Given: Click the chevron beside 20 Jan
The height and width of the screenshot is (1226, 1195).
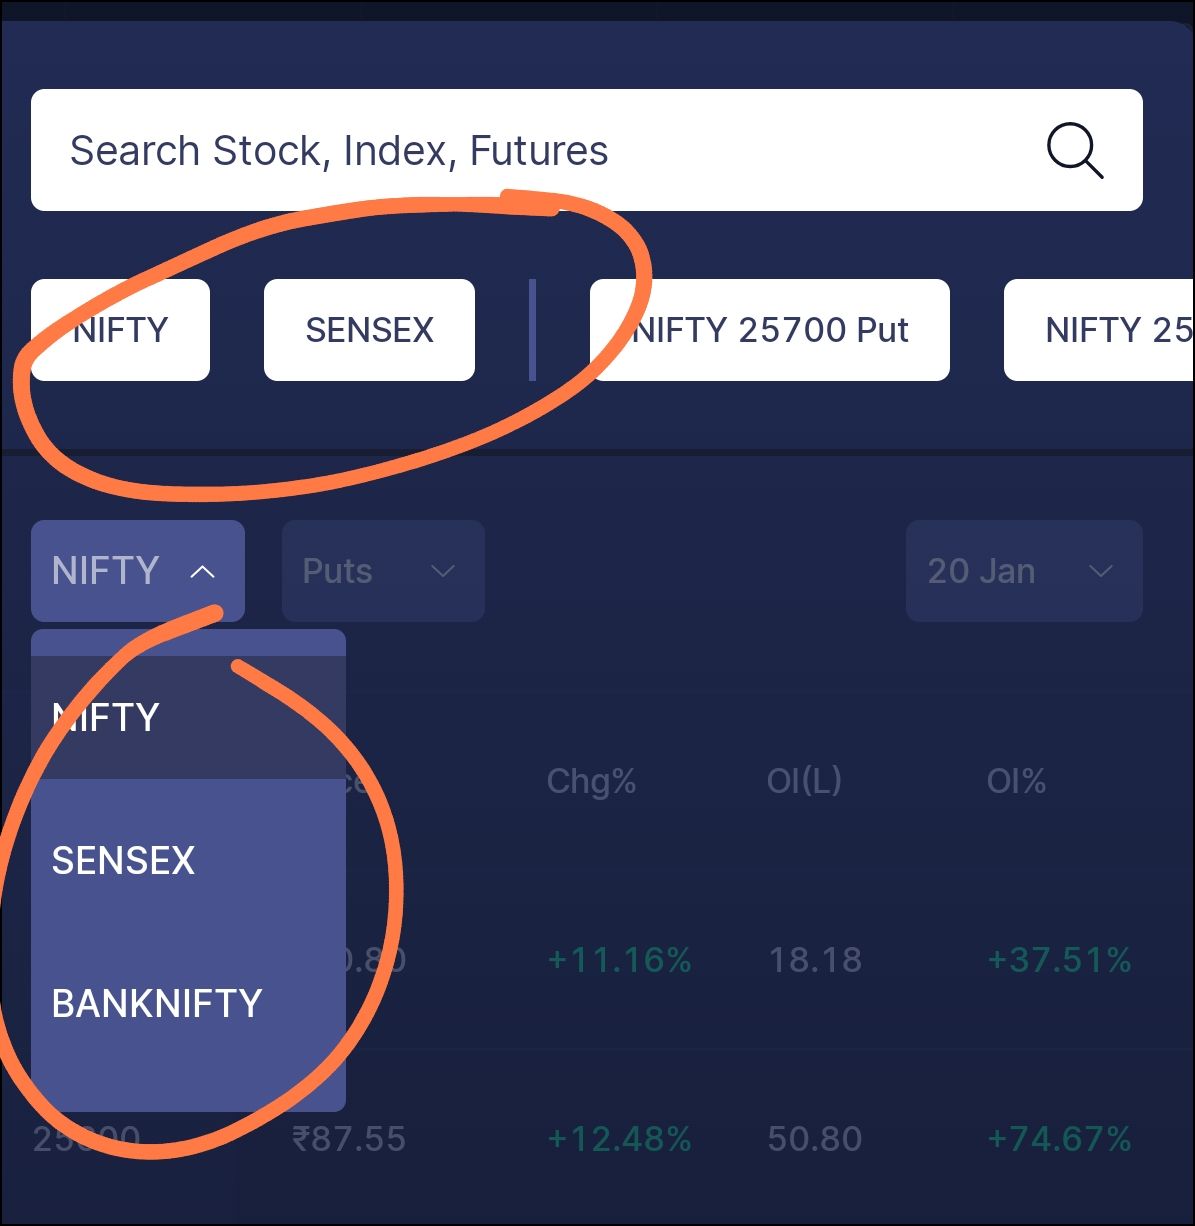Looking at the screenshot, I should coord(1100,572).
